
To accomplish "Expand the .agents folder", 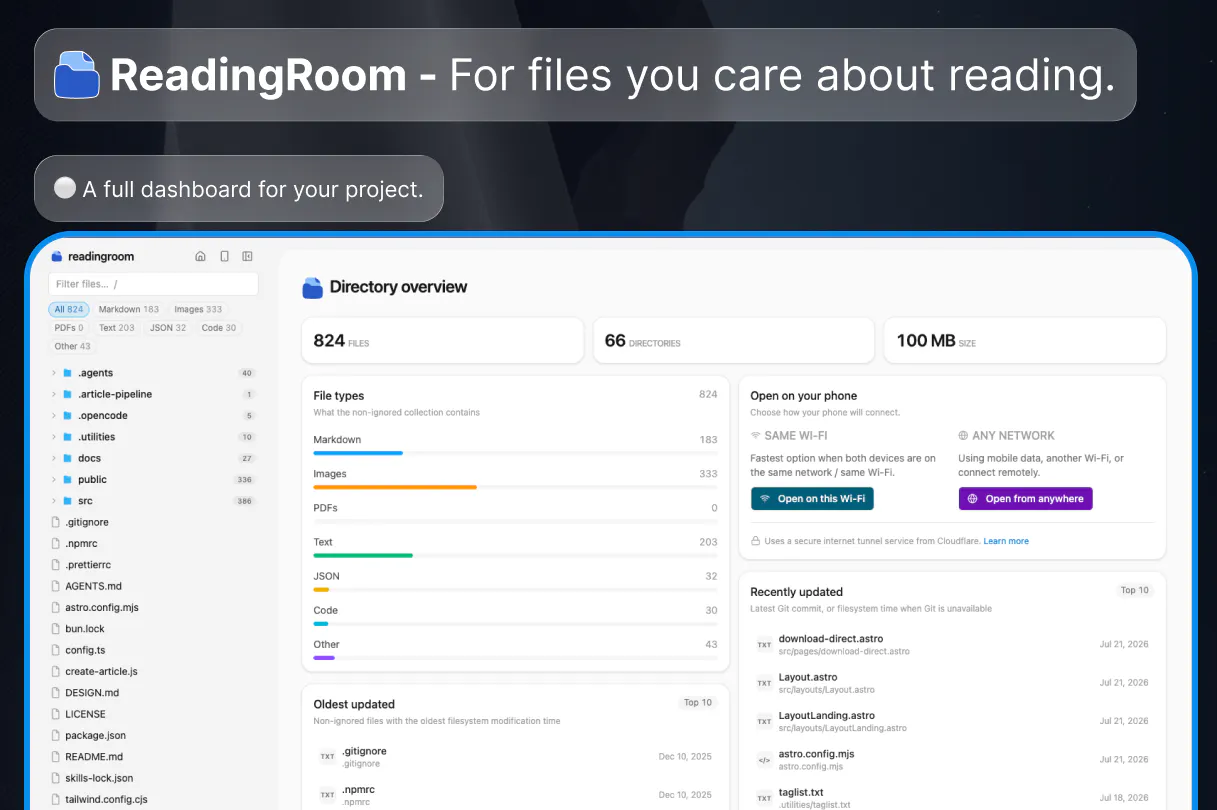I will [54, 373].
